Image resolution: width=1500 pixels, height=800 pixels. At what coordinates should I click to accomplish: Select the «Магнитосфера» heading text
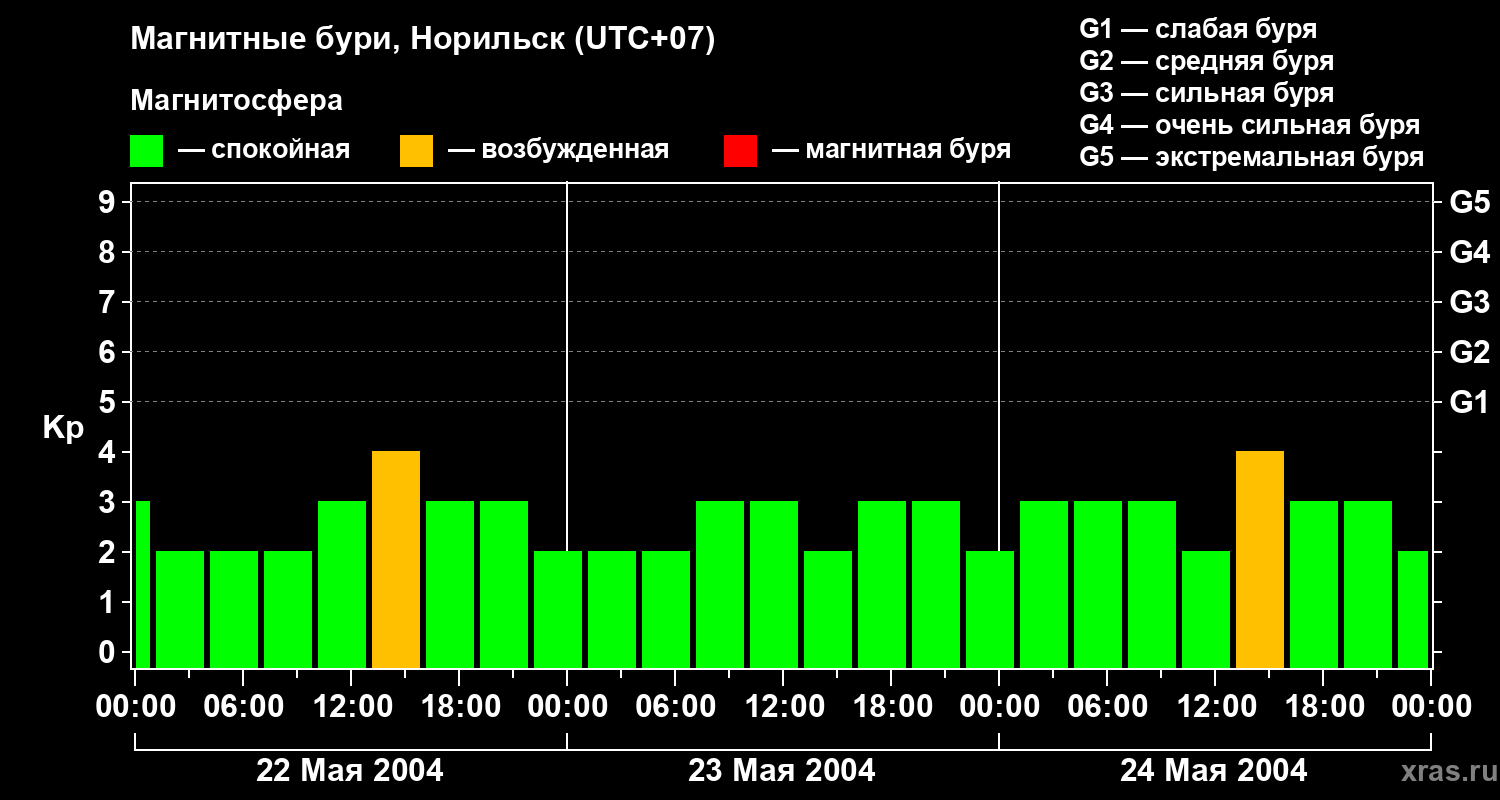point(237,101)
